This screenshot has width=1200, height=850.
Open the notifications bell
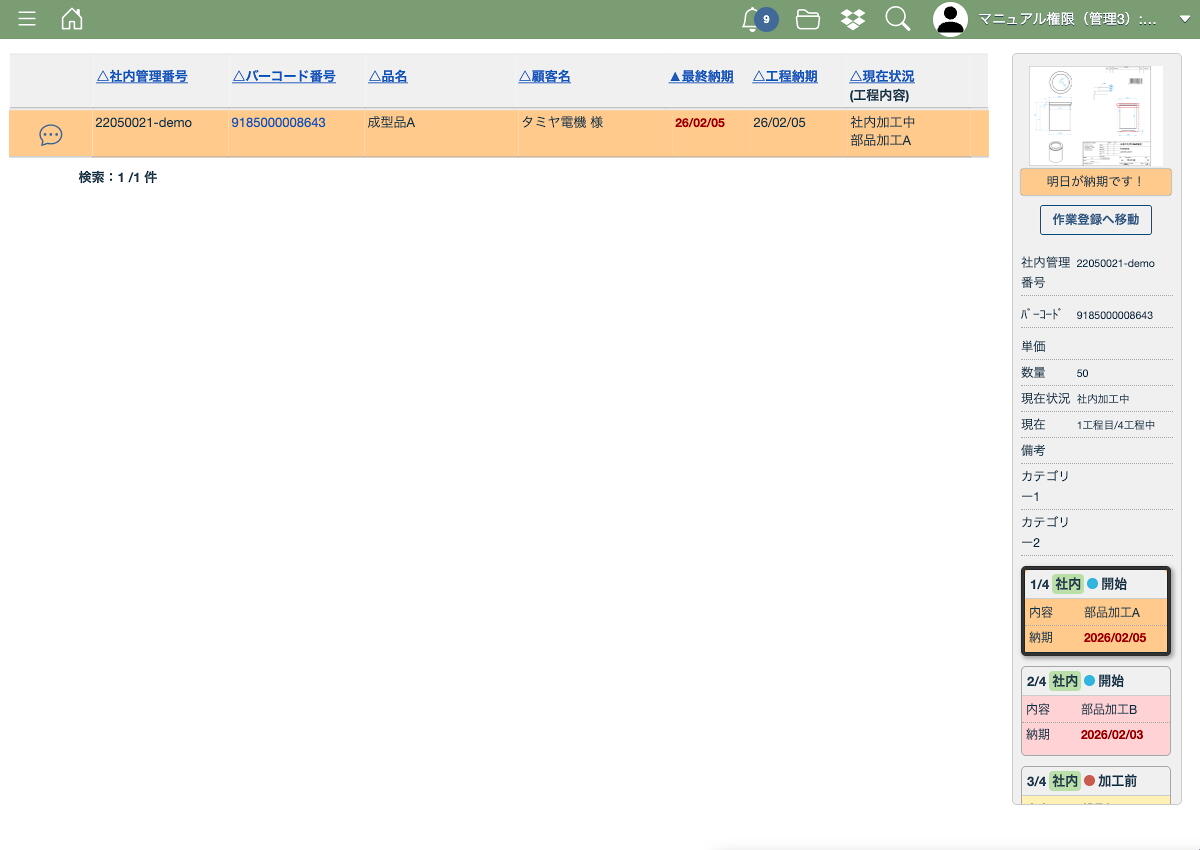(752, 19)
